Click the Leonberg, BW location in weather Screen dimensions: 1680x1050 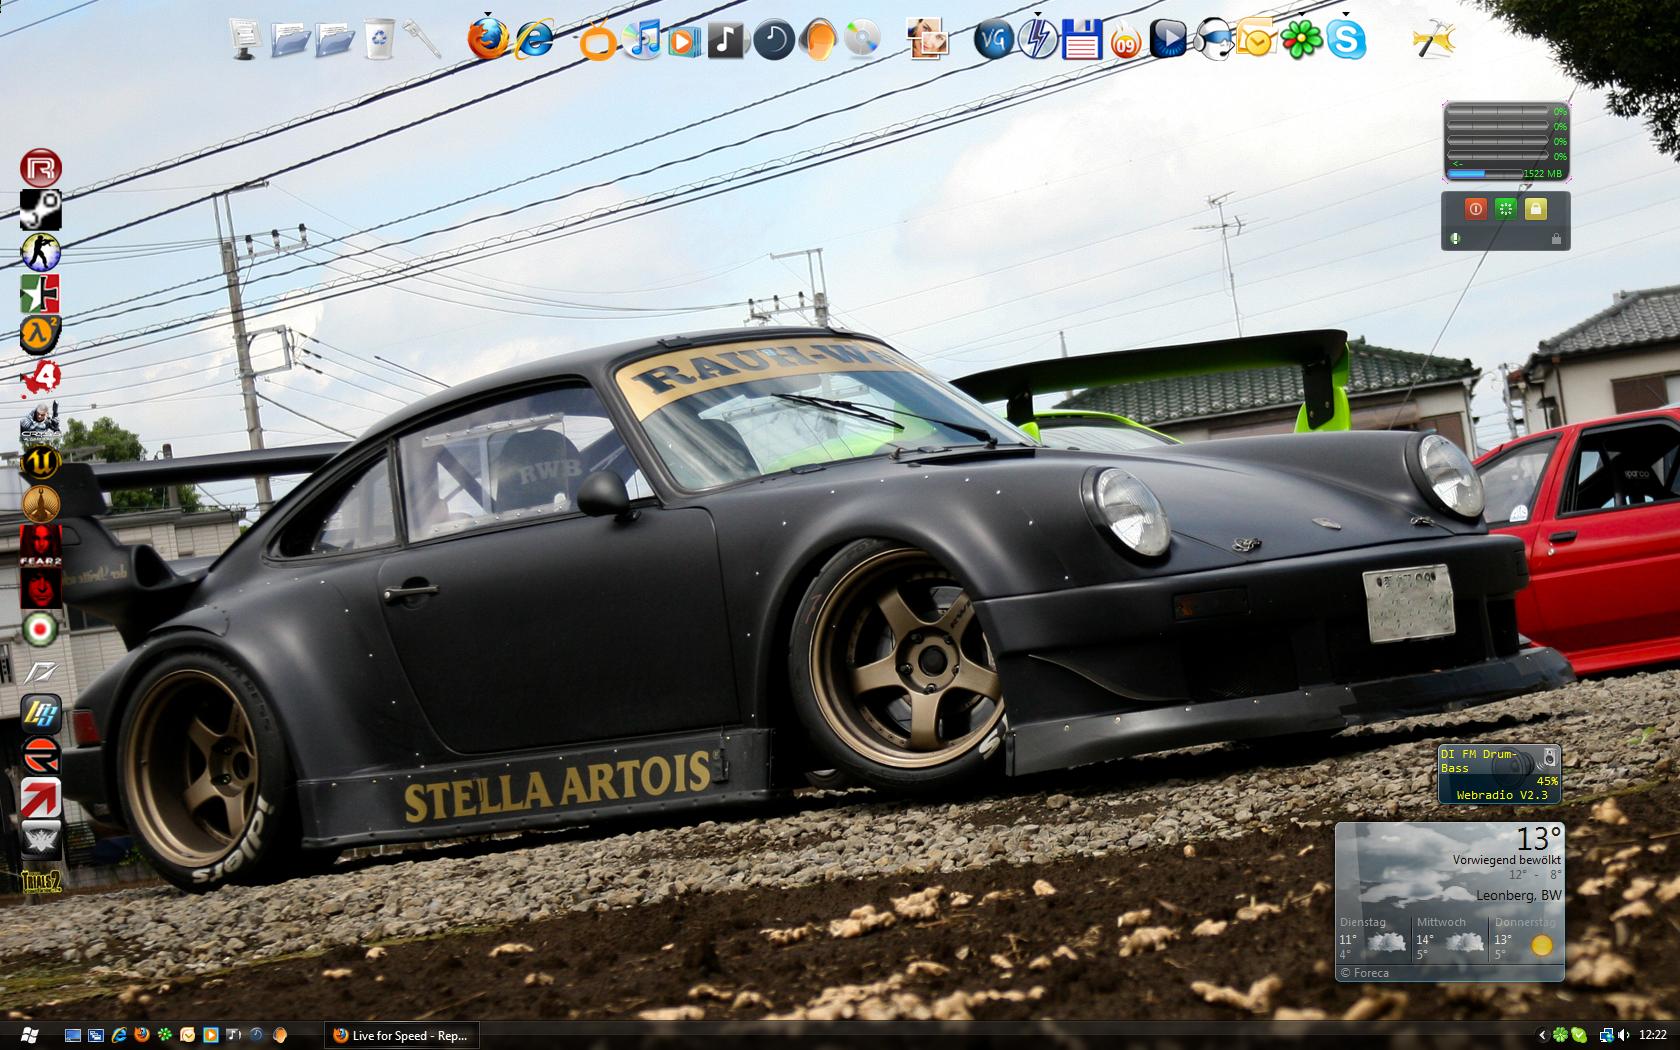[1519, 895]
